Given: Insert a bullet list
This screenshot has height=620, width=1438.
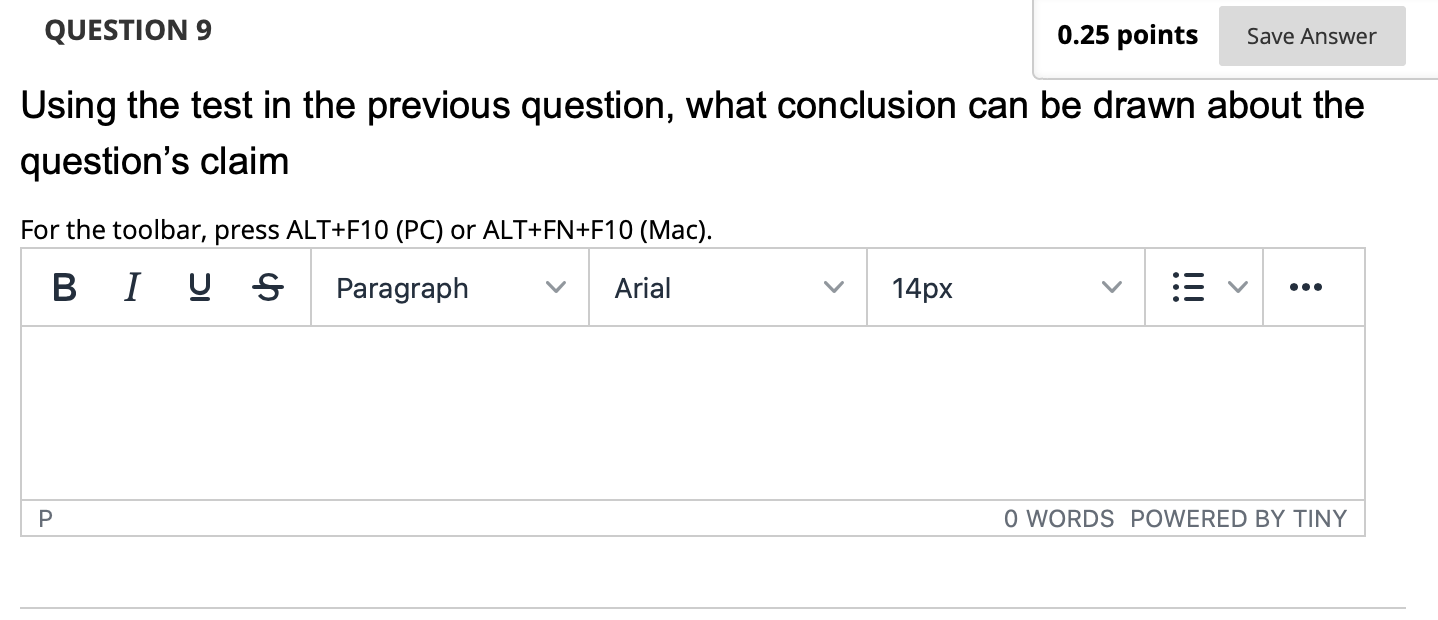Looking at the screenshot, I should (1185, 288).
